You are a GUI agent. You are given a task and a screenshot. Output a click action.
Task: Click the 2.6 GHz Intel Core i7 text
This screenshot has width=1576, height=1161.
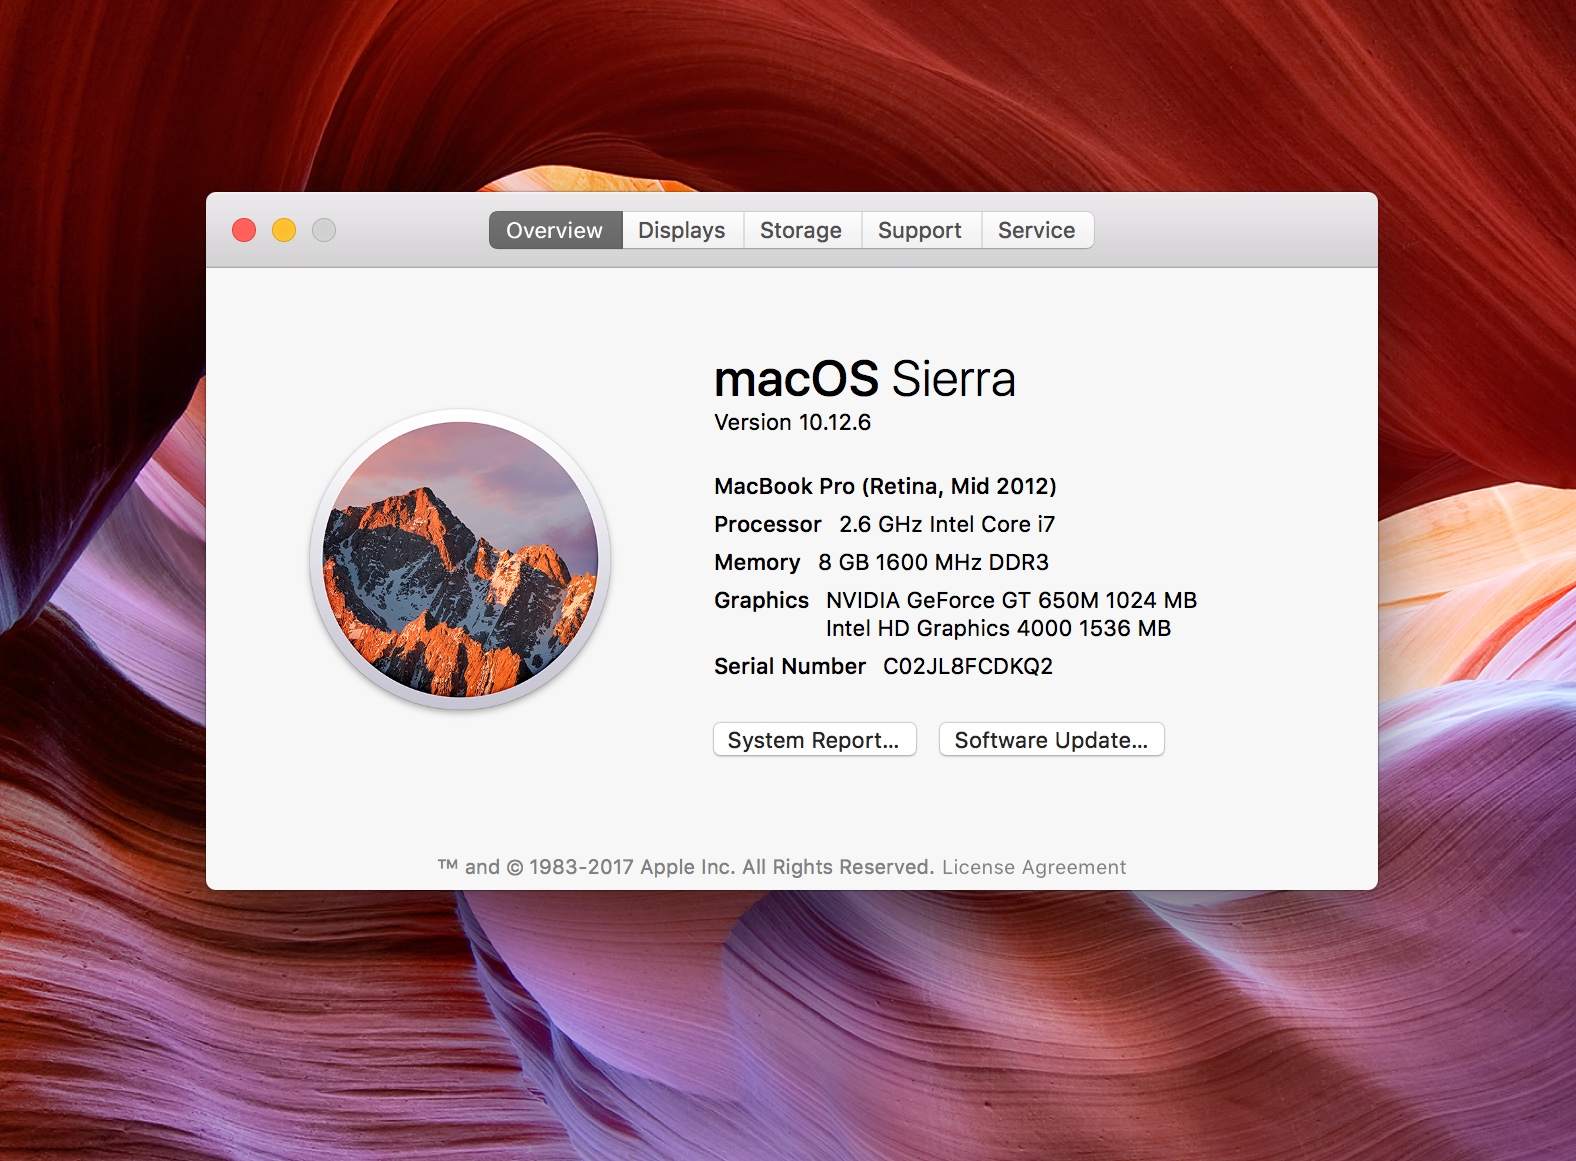click(x=947, y=524)
